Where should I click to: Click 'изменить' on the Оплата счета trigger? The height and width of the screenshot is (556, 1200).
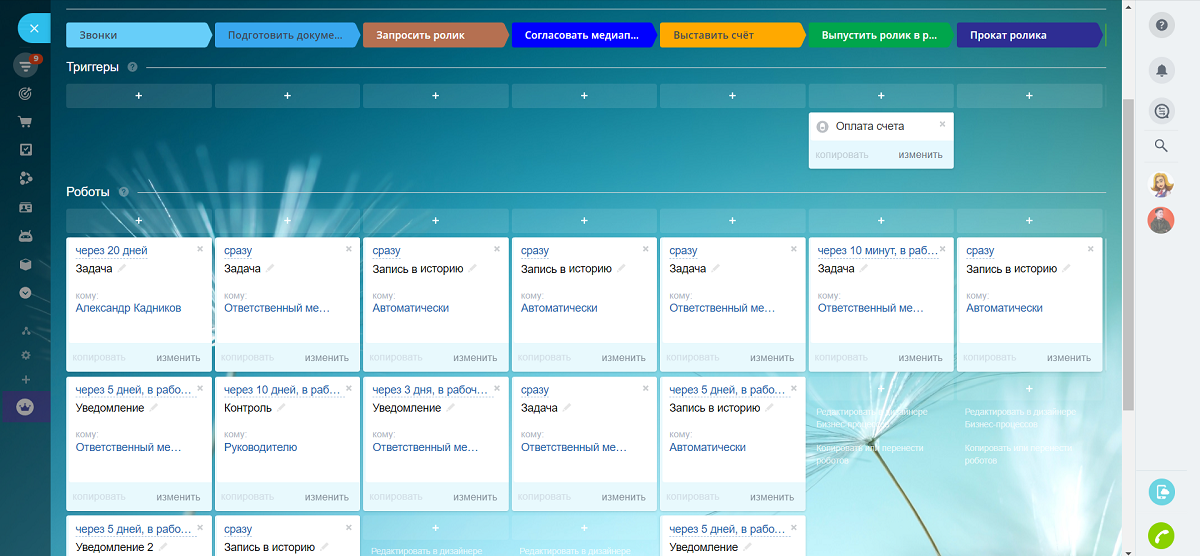pos(920,155)
